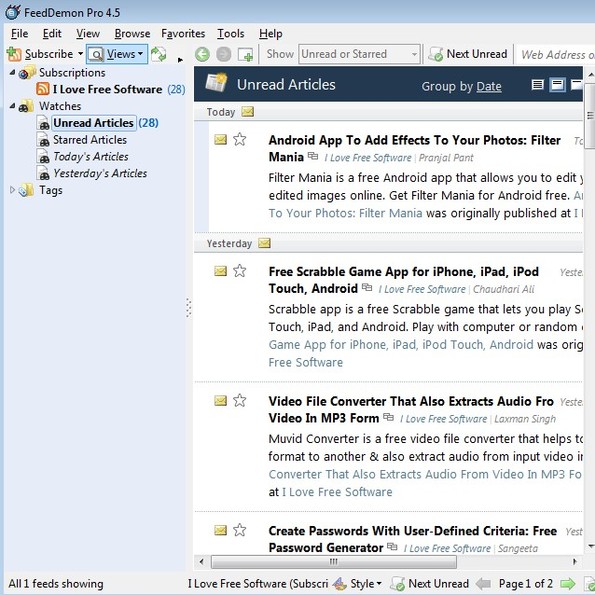Click the Group by Date link
Viewport: 595px width, 595px height.
point(489,86)
